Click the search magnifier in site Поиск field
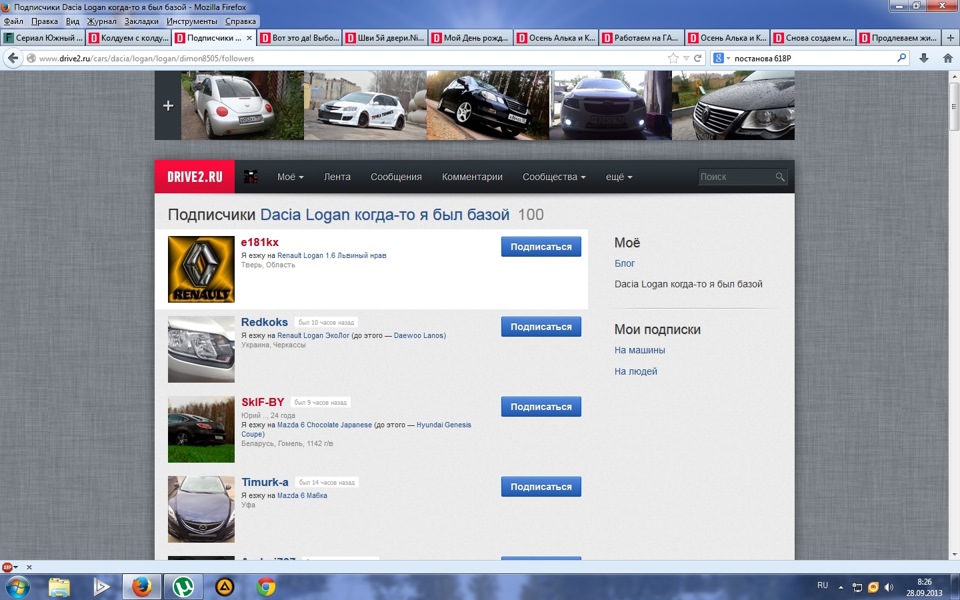The image size is (960, 600). click(779, 177)
